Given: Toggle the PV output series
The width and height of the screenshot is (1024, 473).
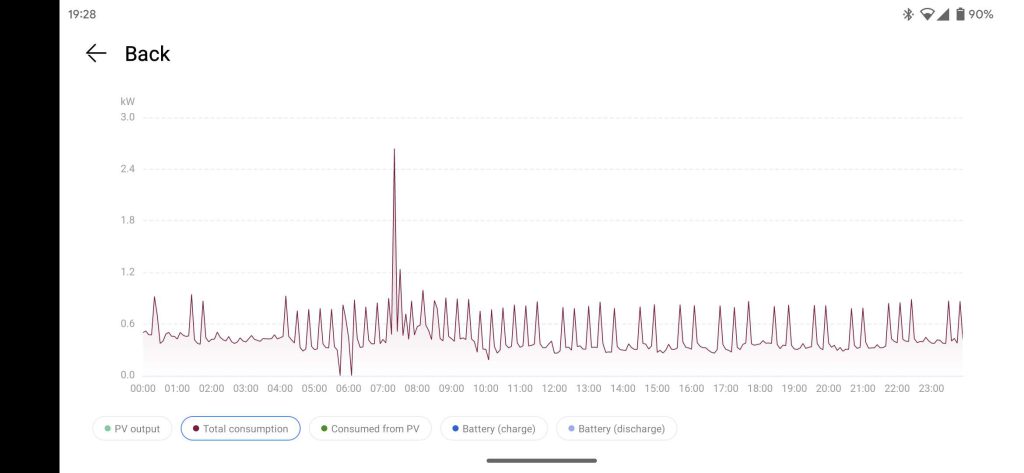Looking at the screenshot, I should [132, 429].
